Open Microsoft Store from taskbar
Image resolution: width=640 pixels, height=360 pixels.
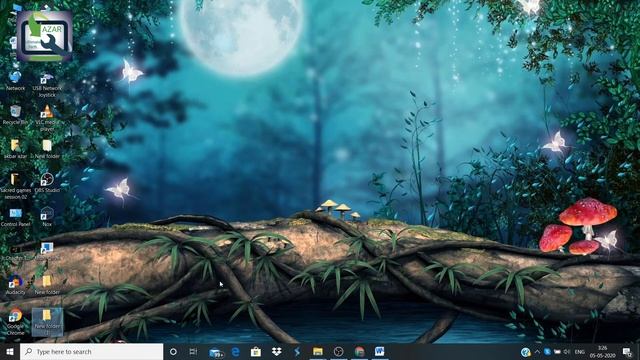click(x=256, y=351)
